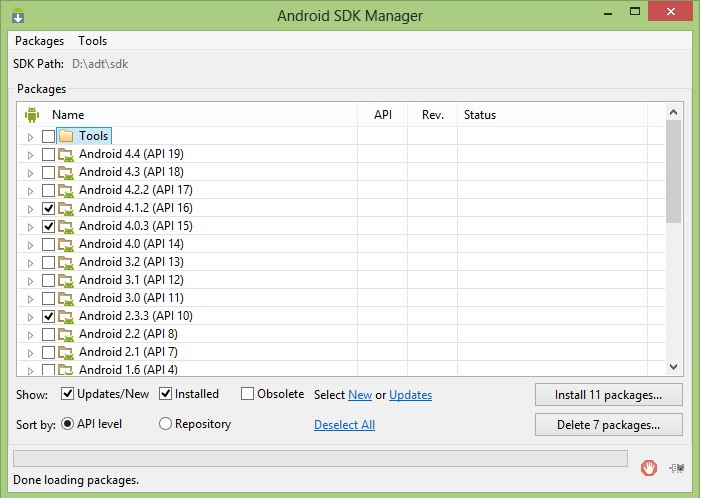Click the Rev. column header

[432, 115]
